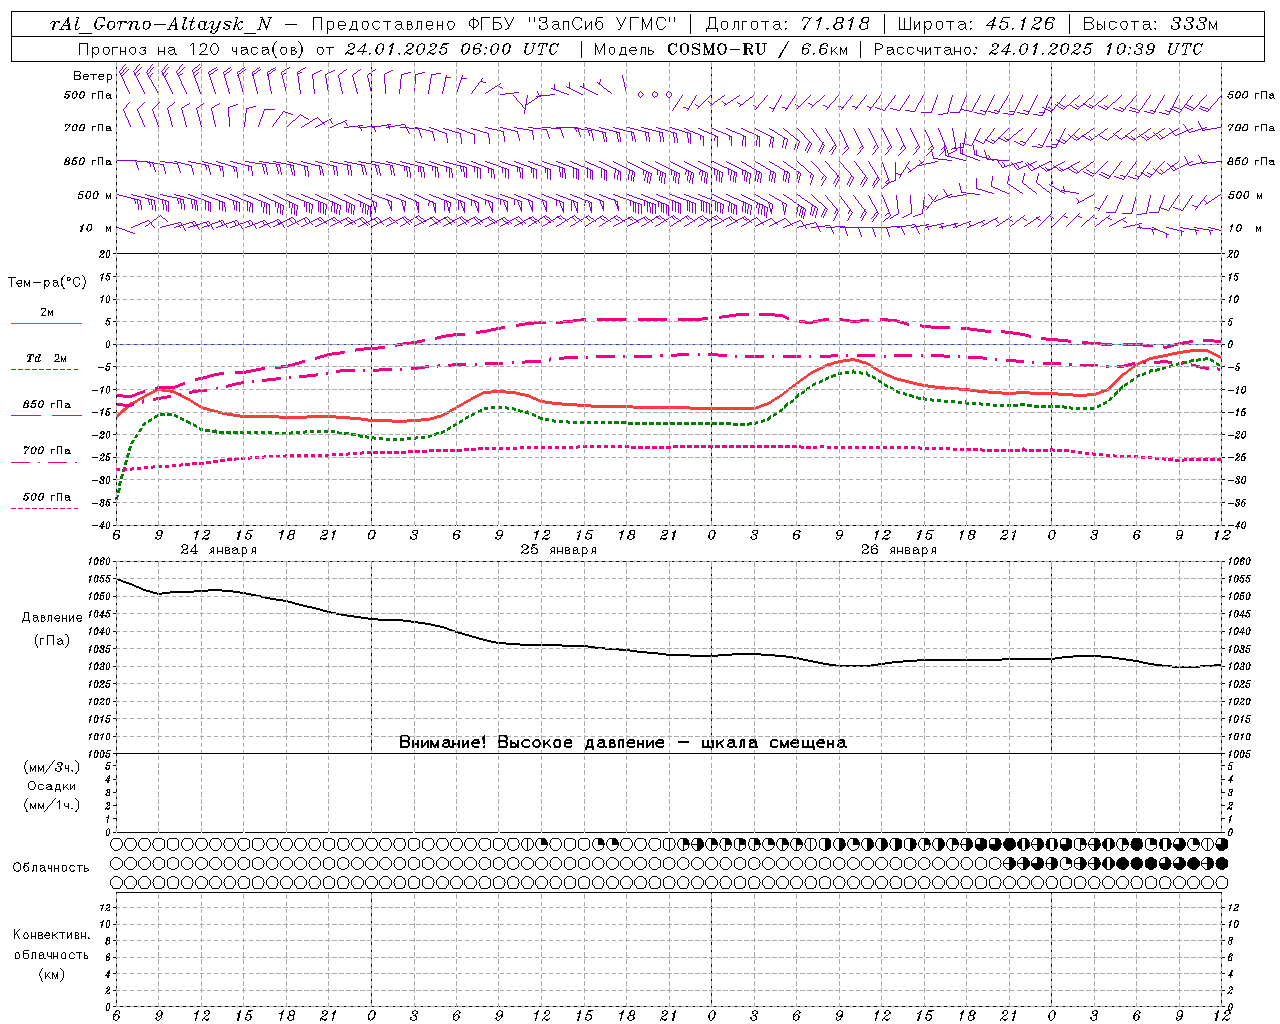Click the Долгота: 71.818 value
This screenshot has width=1280, height=1024.
pos(788,24)
